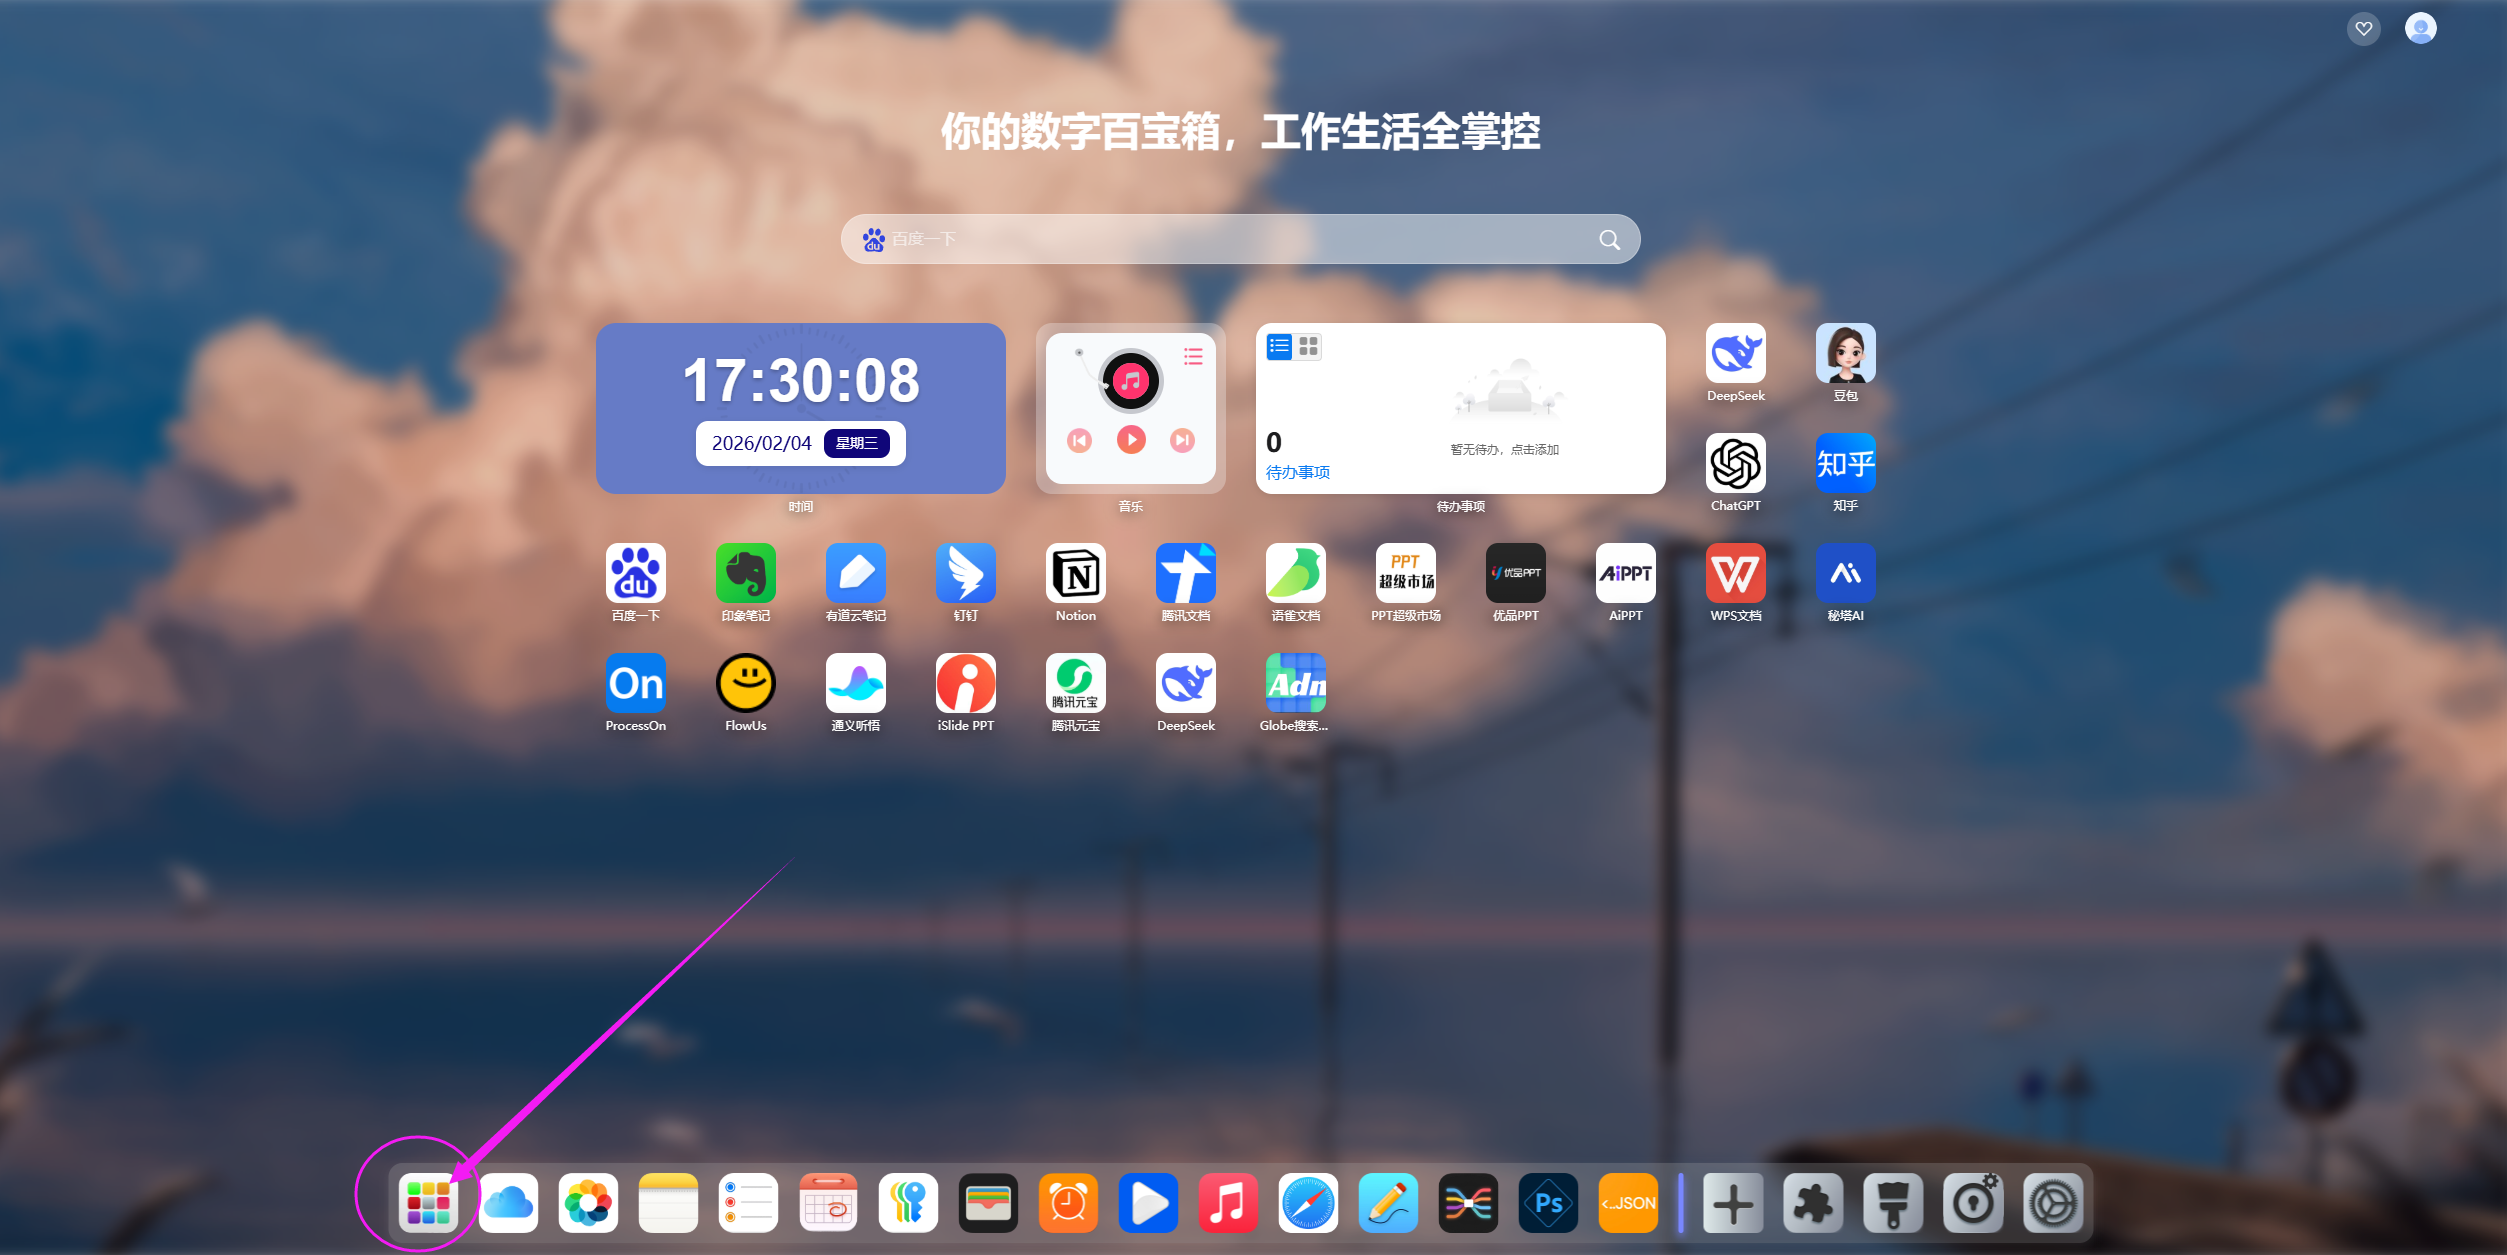Click the 待办事项 link in todo widget
This screenshot has height=1255, width=2507.
tap(1298, 472)
